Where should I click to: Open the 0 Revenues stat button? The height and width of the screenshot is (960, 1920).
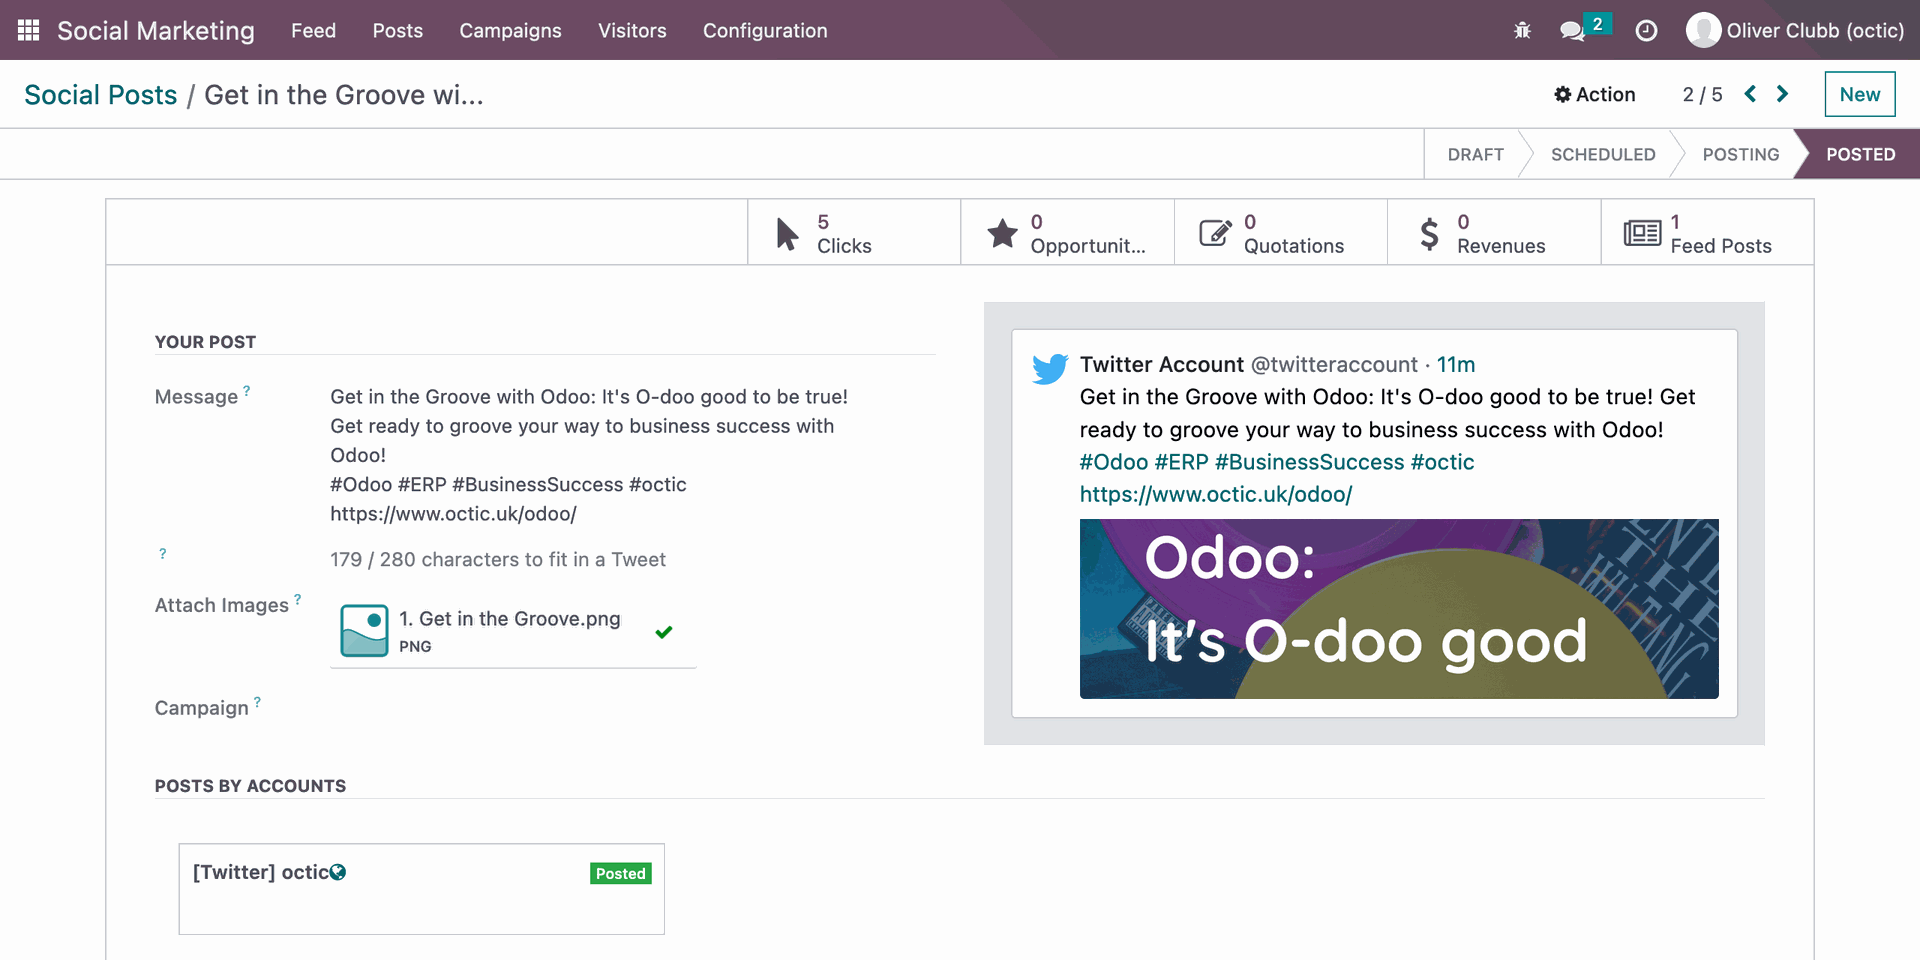[x=1494, y=233]
